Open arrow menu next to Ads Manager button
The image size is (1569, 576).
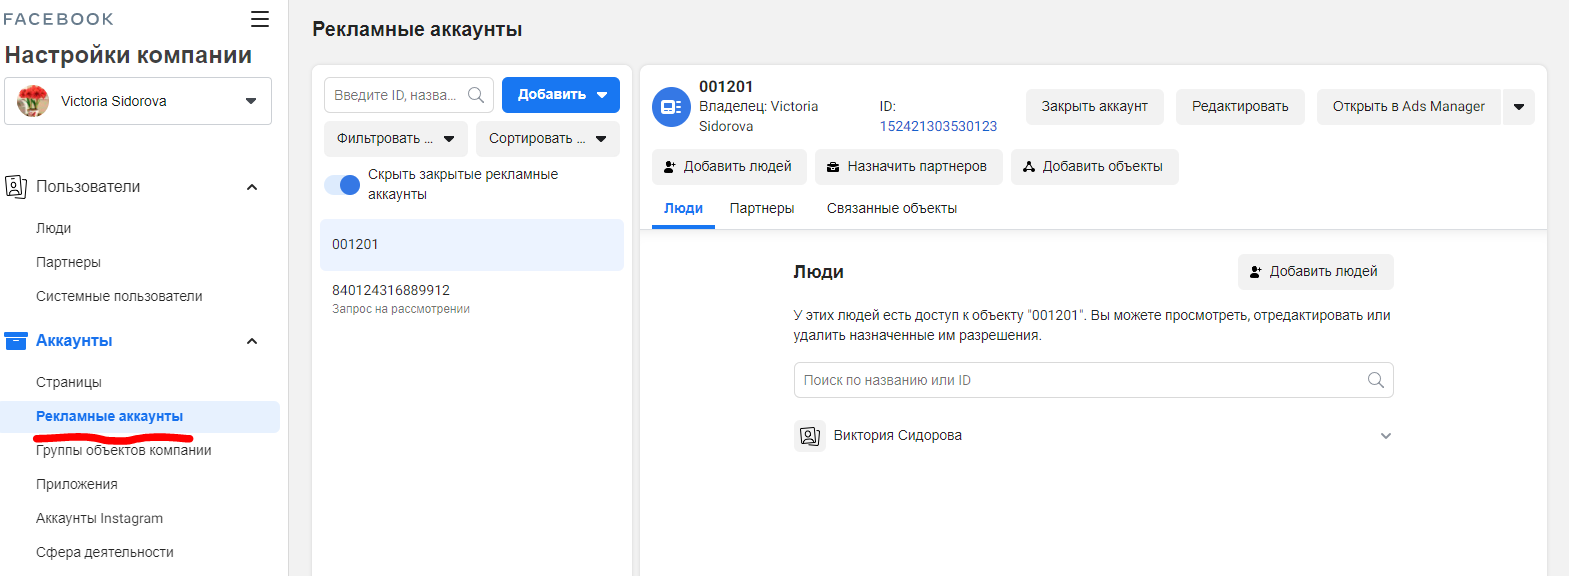click(1518, 107)
